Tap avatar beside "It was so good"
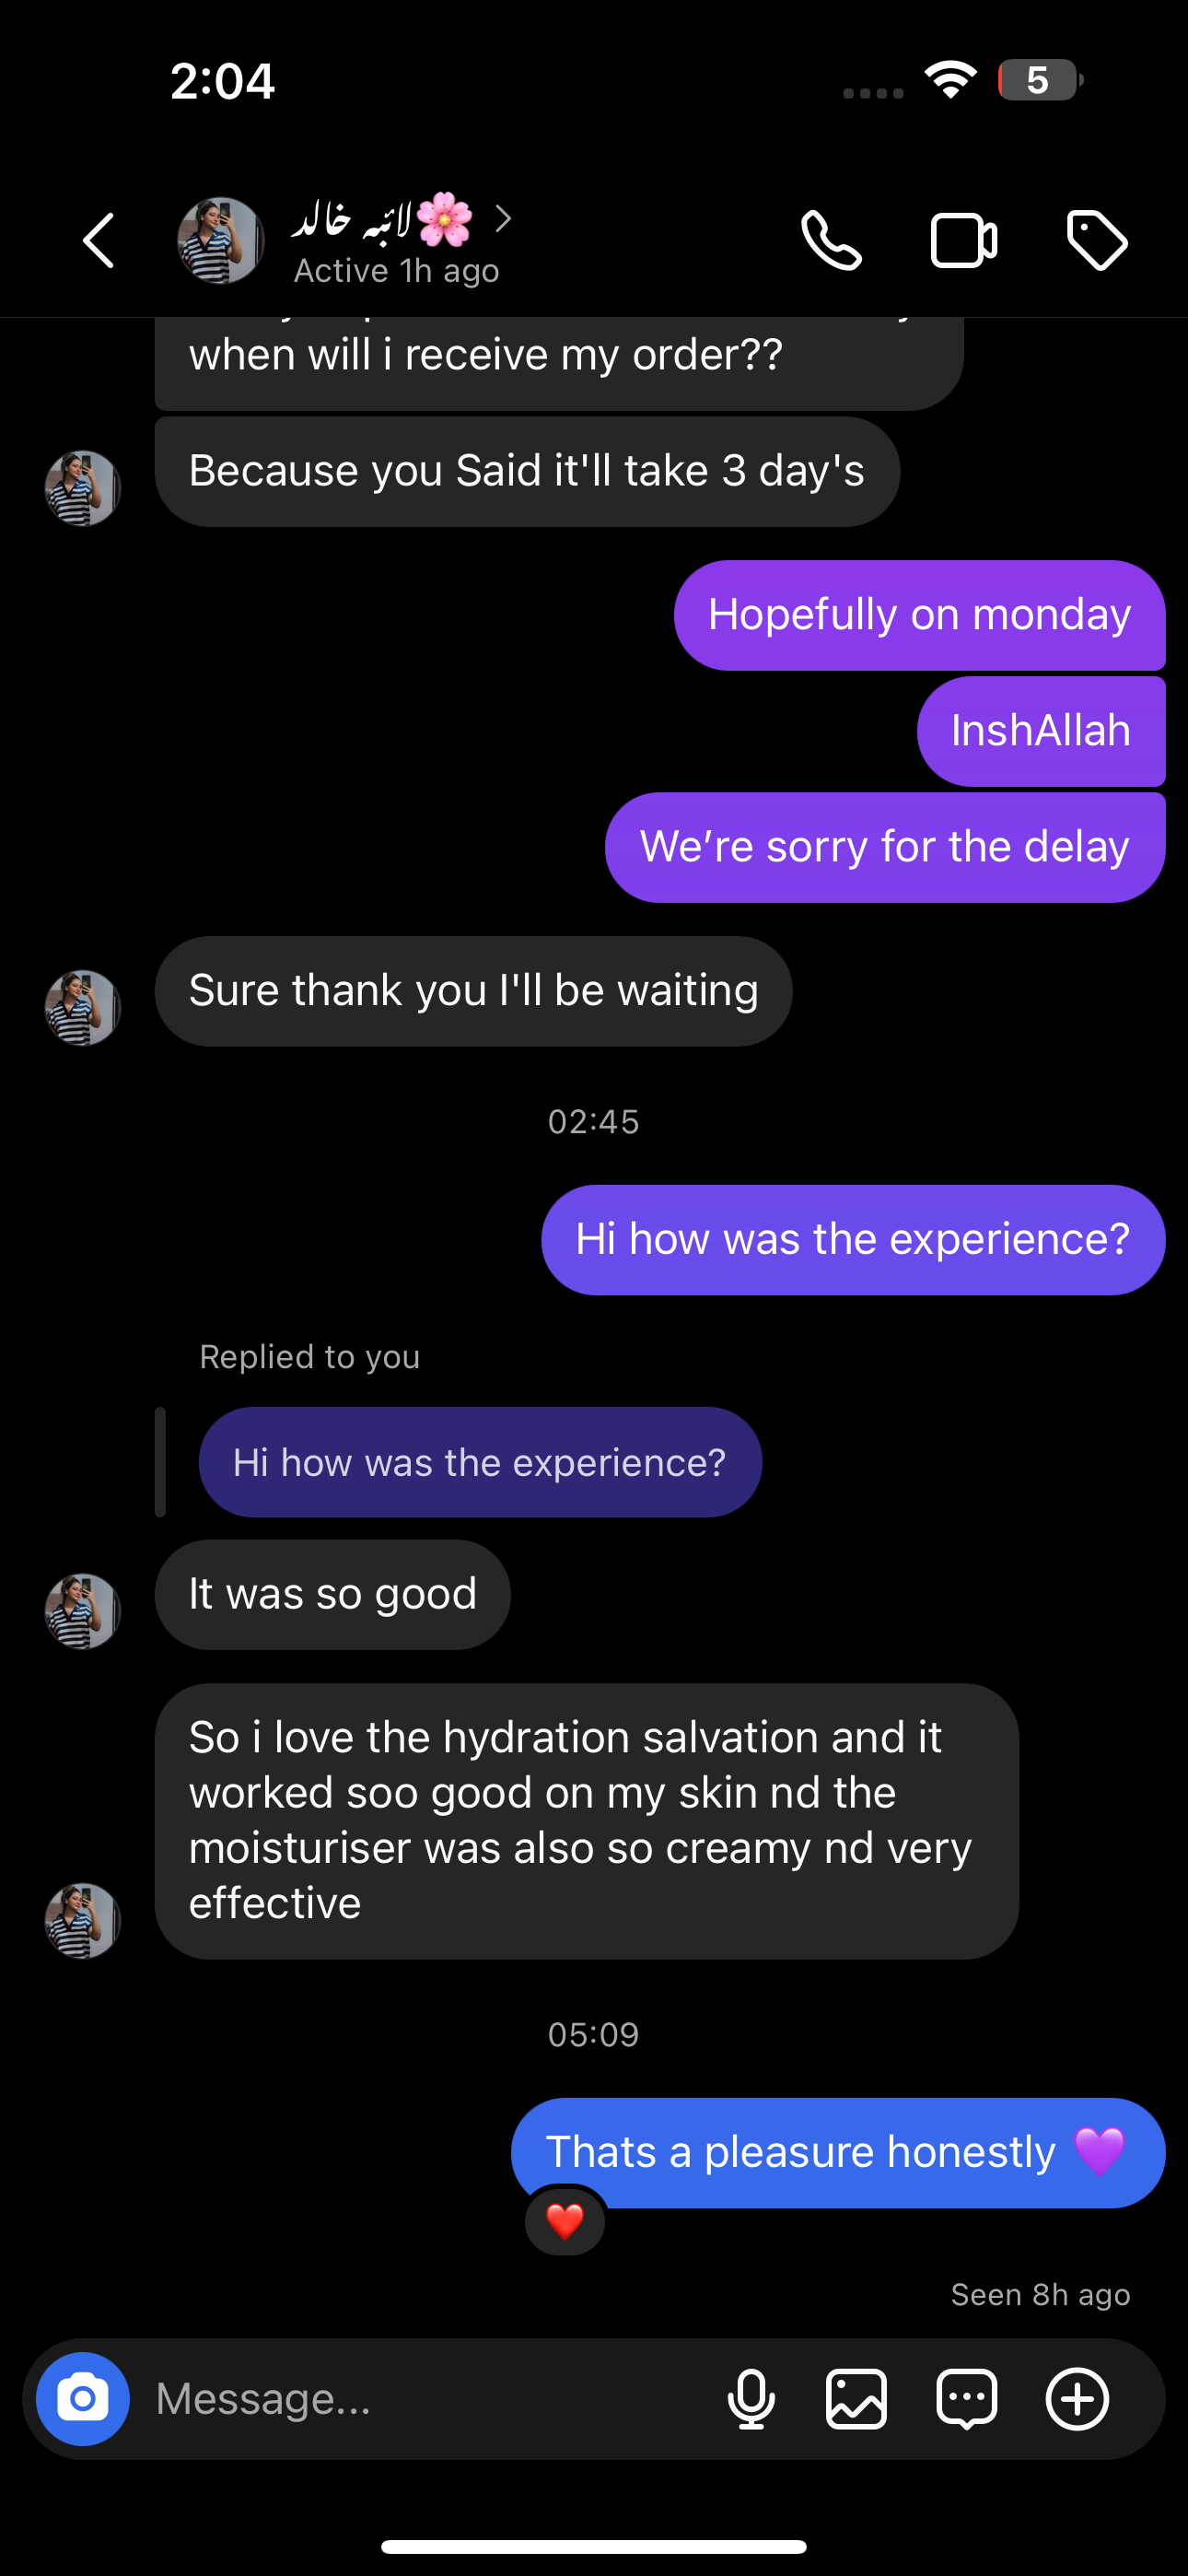This screenshot has height=2576, width=1188. pos(83,1611)
